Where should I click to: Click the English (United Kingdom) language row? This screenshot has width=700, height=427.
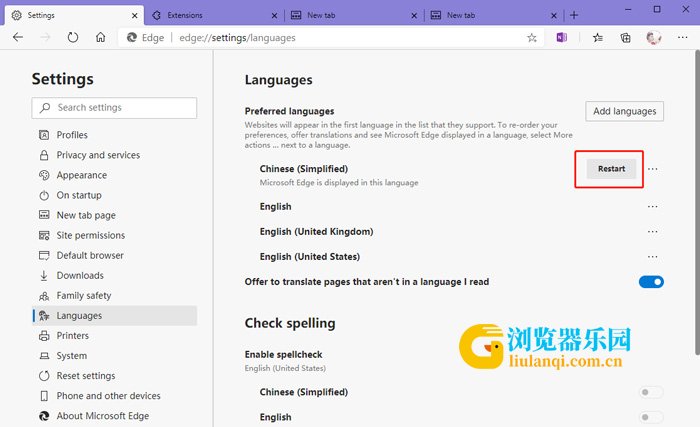click(454, 232)
